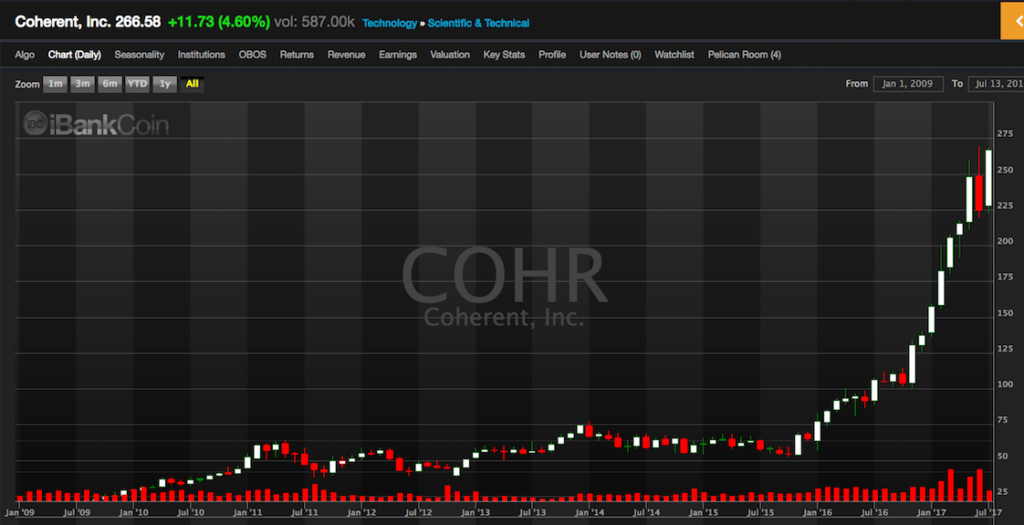1024x525 pixels.
Task: Click the Jan '09 axis label
Action: 18,514
